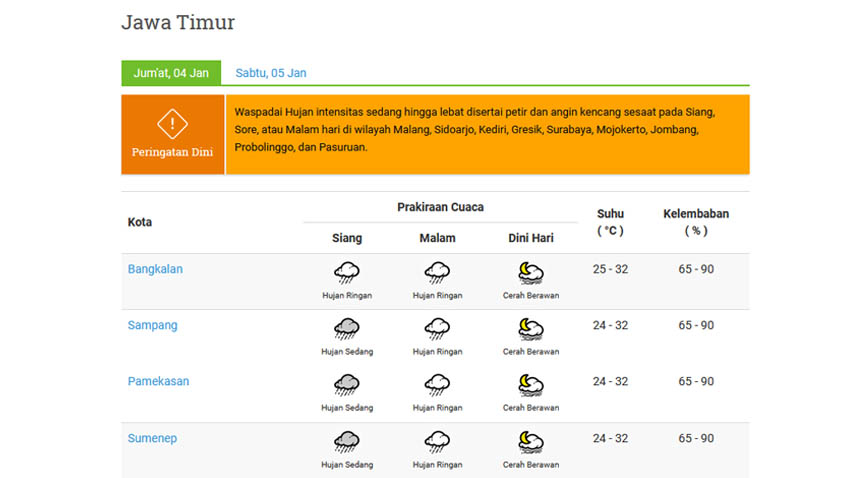This screenshot has width=850, height=478.
Task: Click Pamekasan temperature value 24 - 32
Action: (610, 382)
